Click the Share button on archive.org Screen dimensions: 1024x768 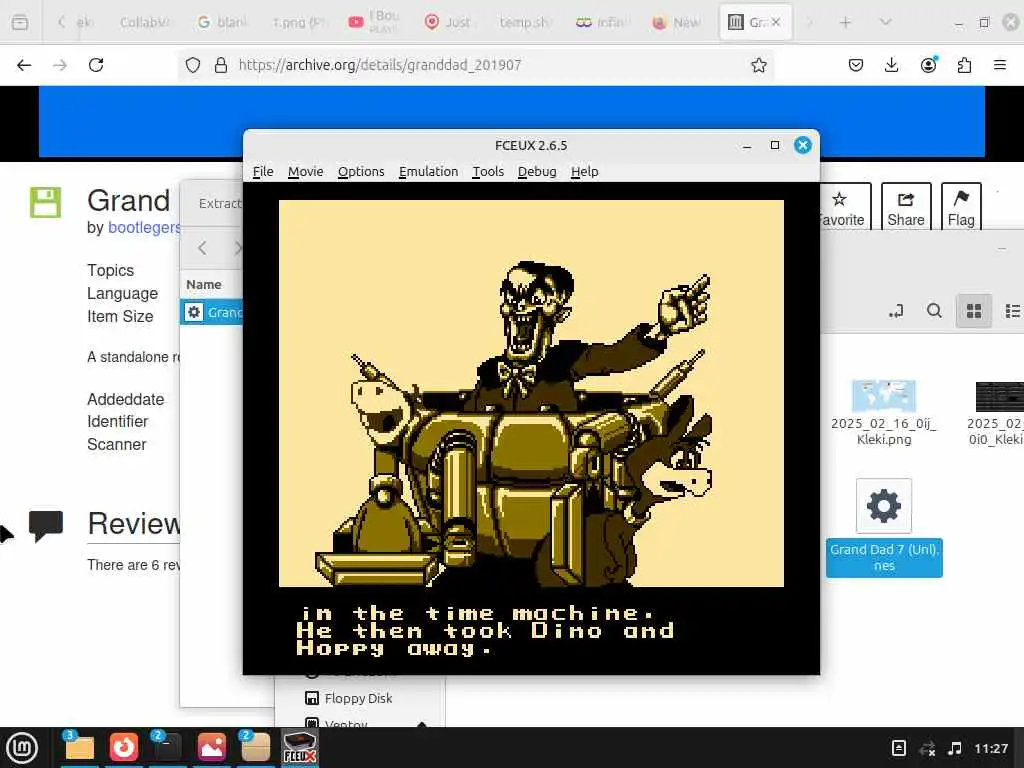click(x=906, y=207)
